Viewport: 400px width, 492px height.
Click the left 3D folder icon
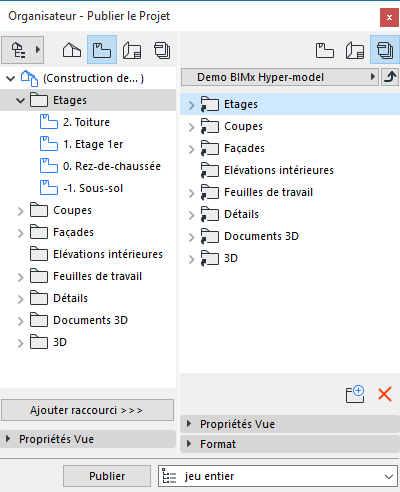click(x=39, y=342)
